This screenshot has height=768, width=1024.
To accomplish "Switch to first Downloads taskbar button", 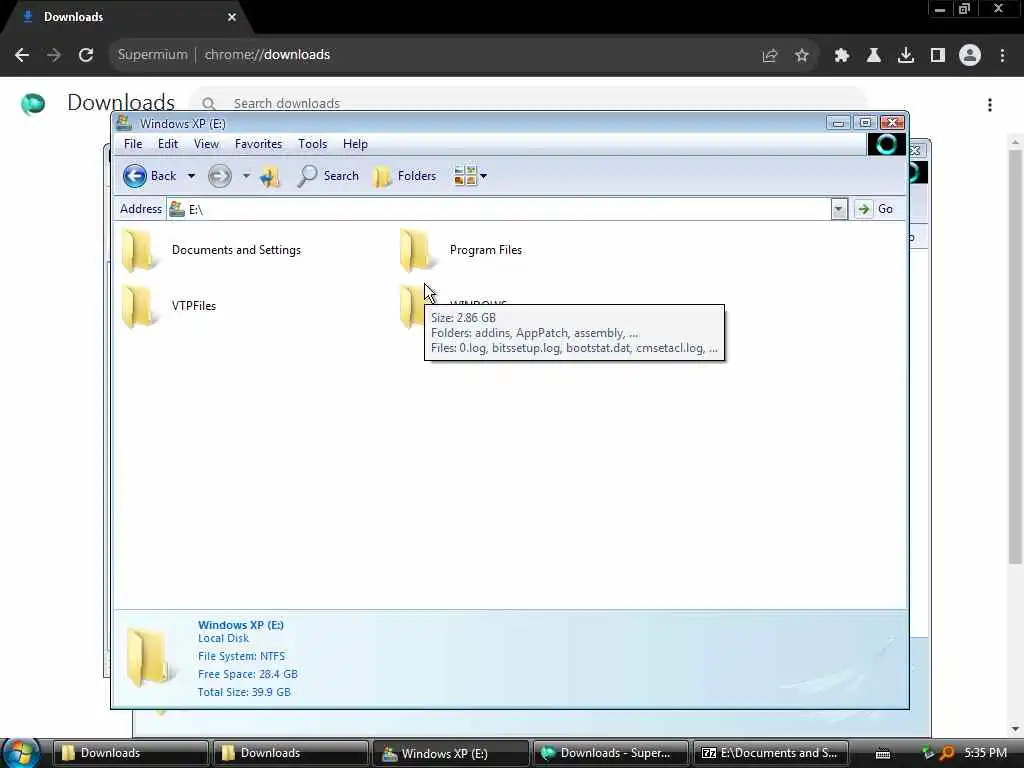I will pyautogui.click(x=130, y=753).
